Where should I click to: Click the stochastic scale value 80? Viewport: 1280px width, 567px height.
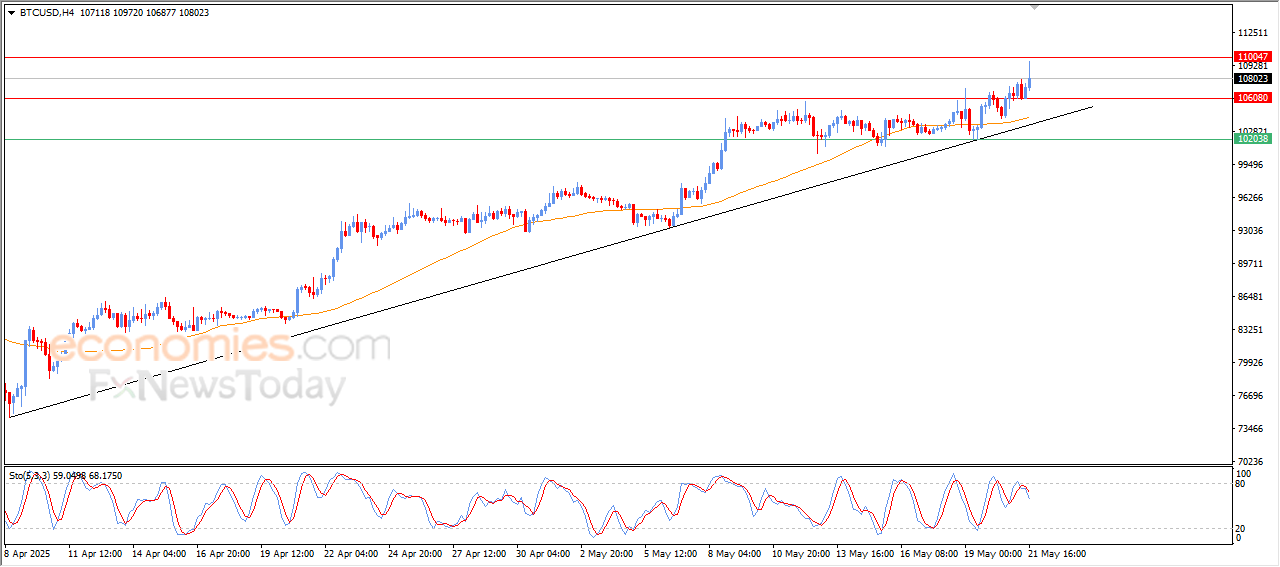1242,484
